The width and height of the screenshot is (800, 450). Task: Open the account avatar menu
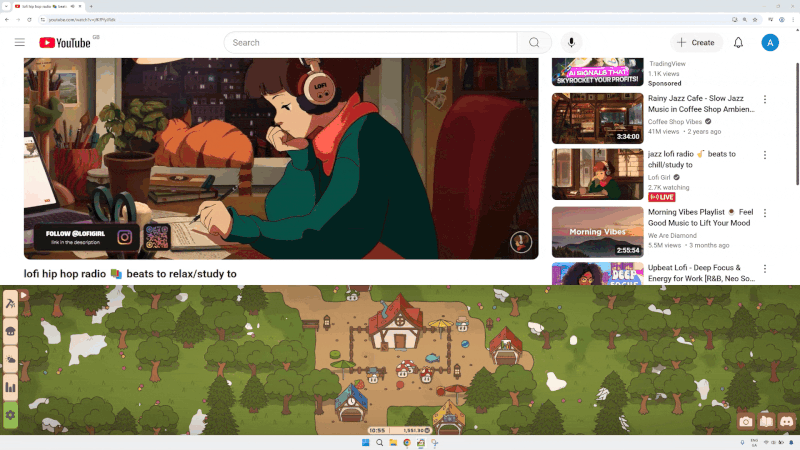click(x=770, y=43)
